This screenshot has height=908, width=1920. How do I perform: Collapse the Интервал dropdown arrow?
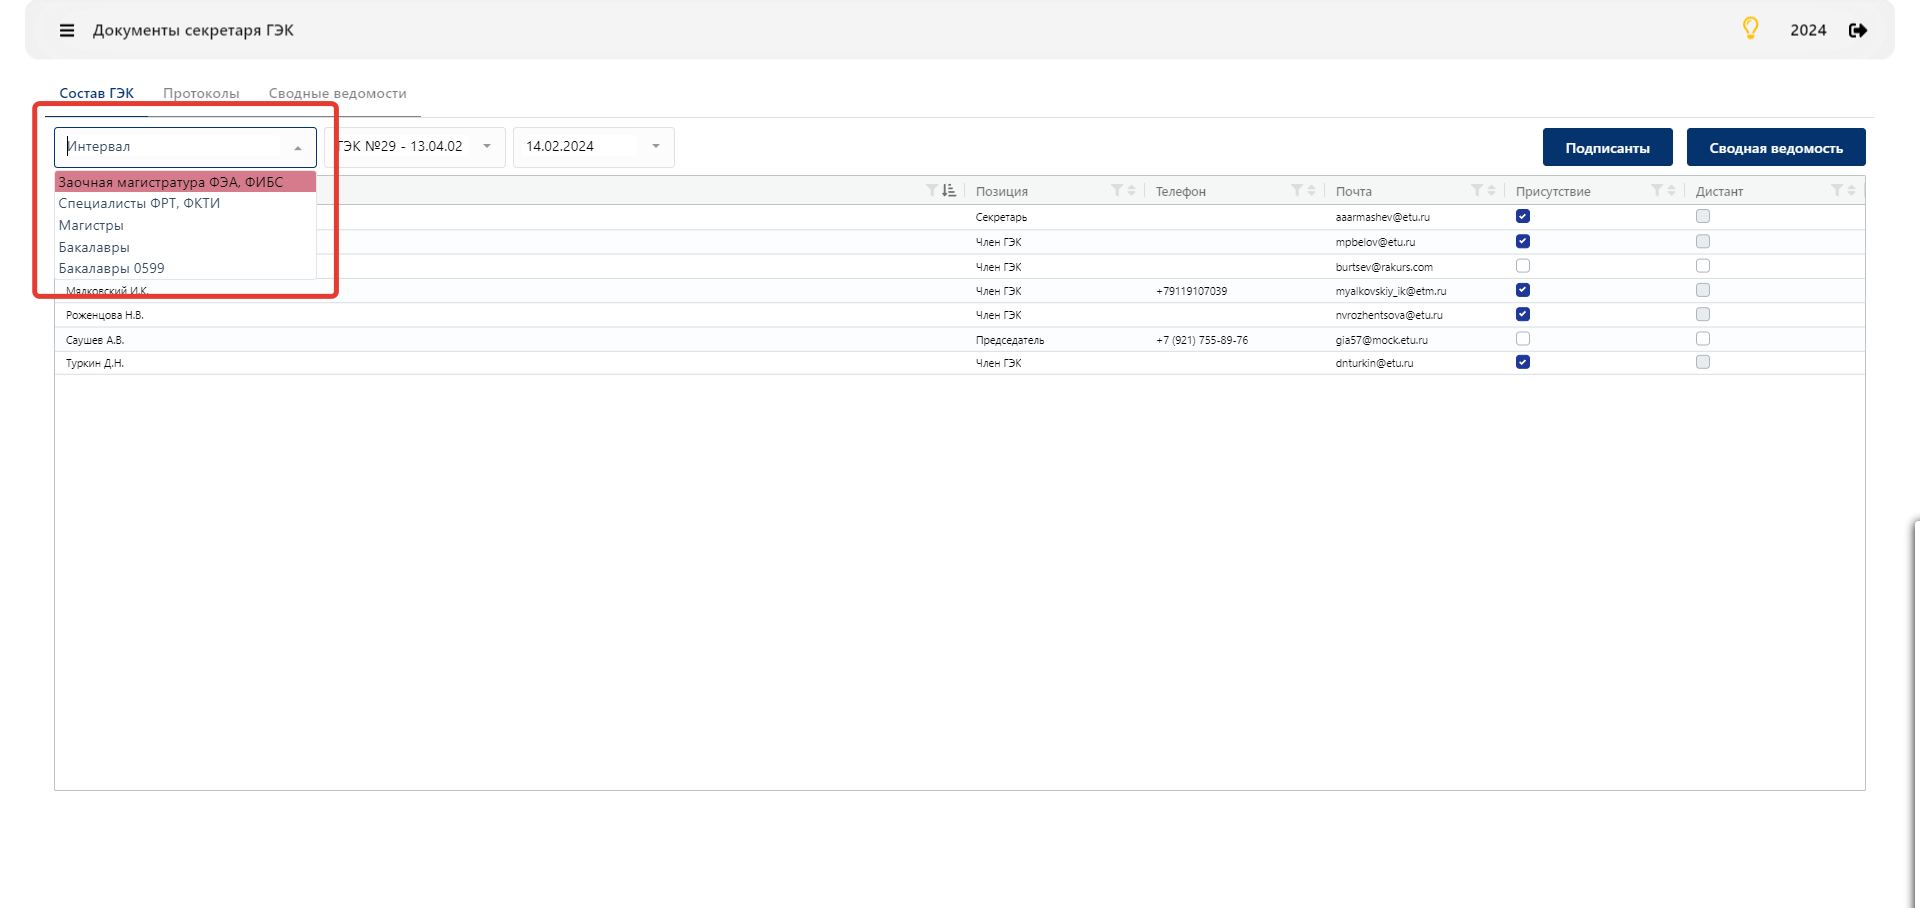298,148
